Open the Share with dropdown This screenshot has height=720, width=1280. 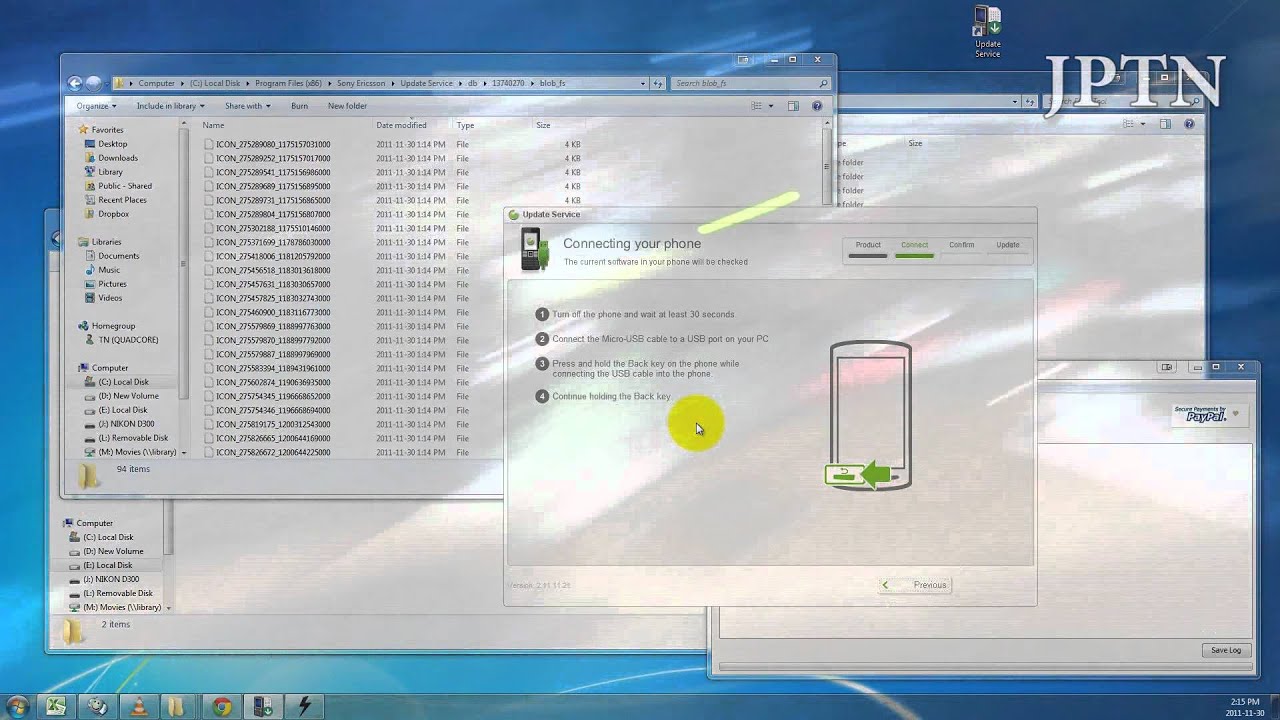pyautogui.click(x=247, y=106)
